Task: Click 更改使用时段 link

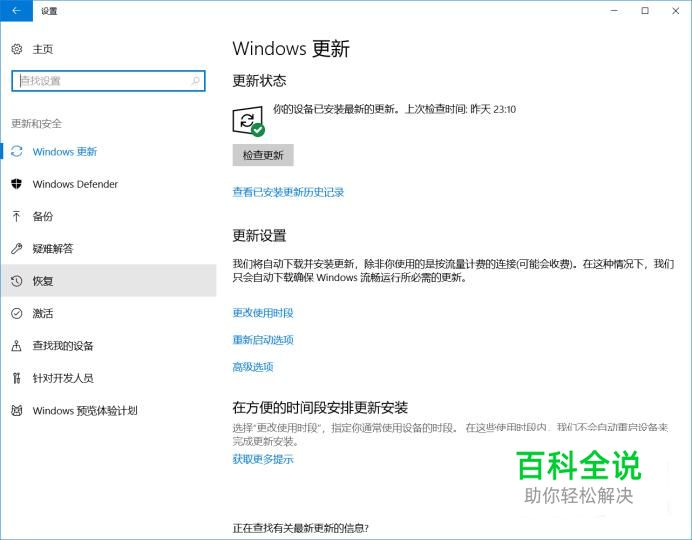Action: 263,313
